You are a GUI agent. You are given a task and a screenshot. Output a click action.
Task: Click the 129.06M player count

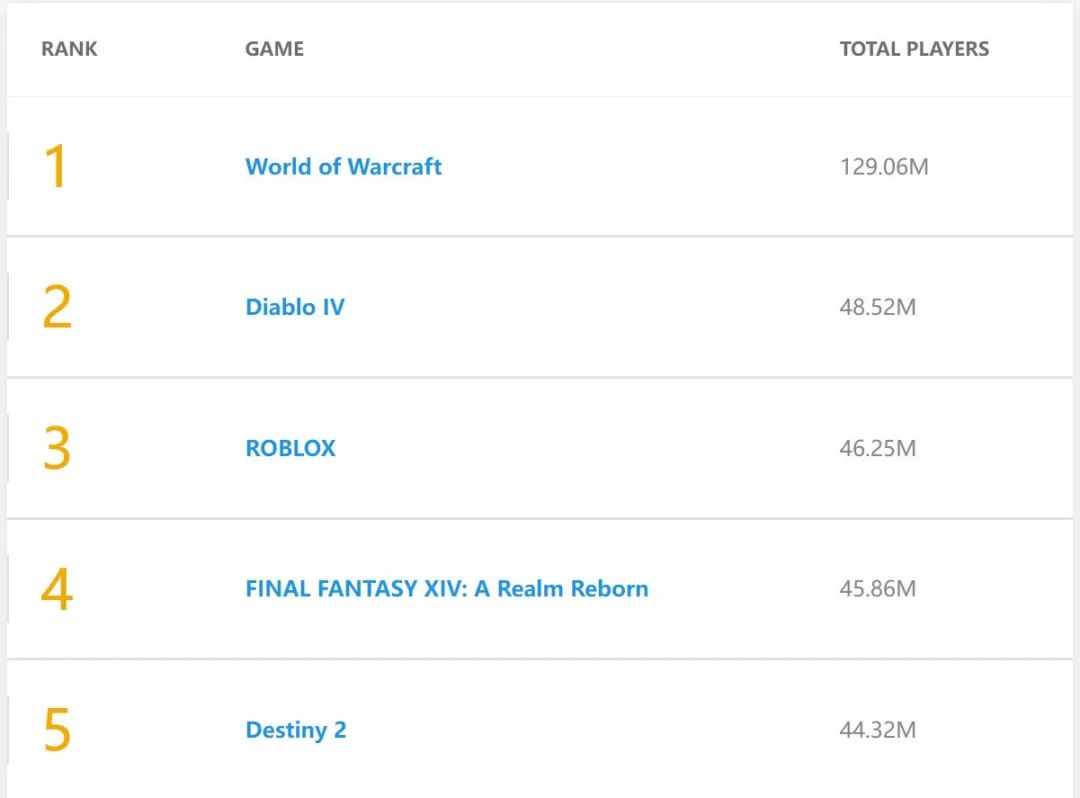884,167
